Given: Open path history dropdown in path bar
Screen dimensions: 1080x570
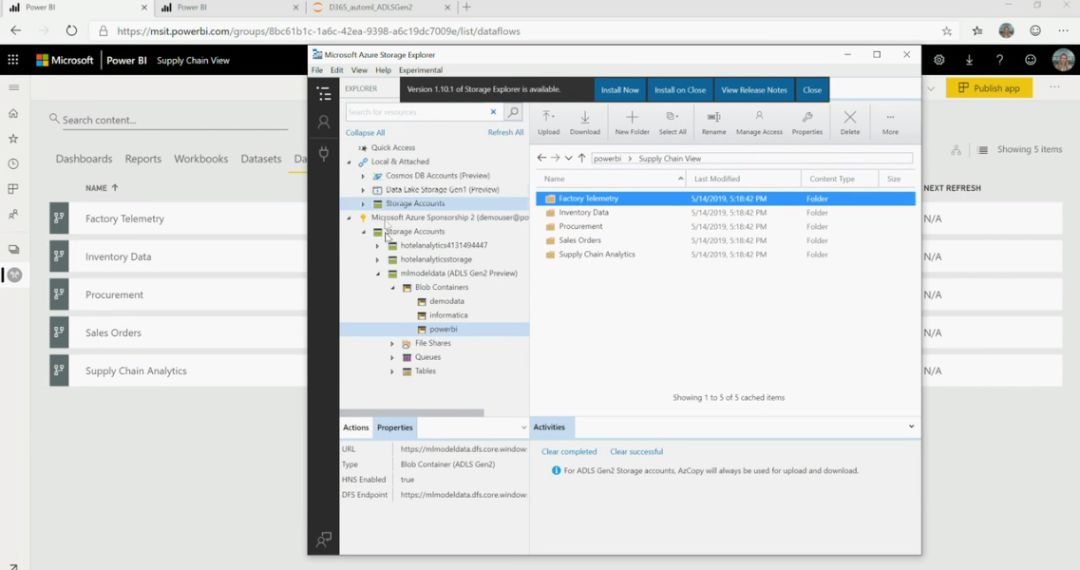Looking at the screenshot, I should click(568, 158).
